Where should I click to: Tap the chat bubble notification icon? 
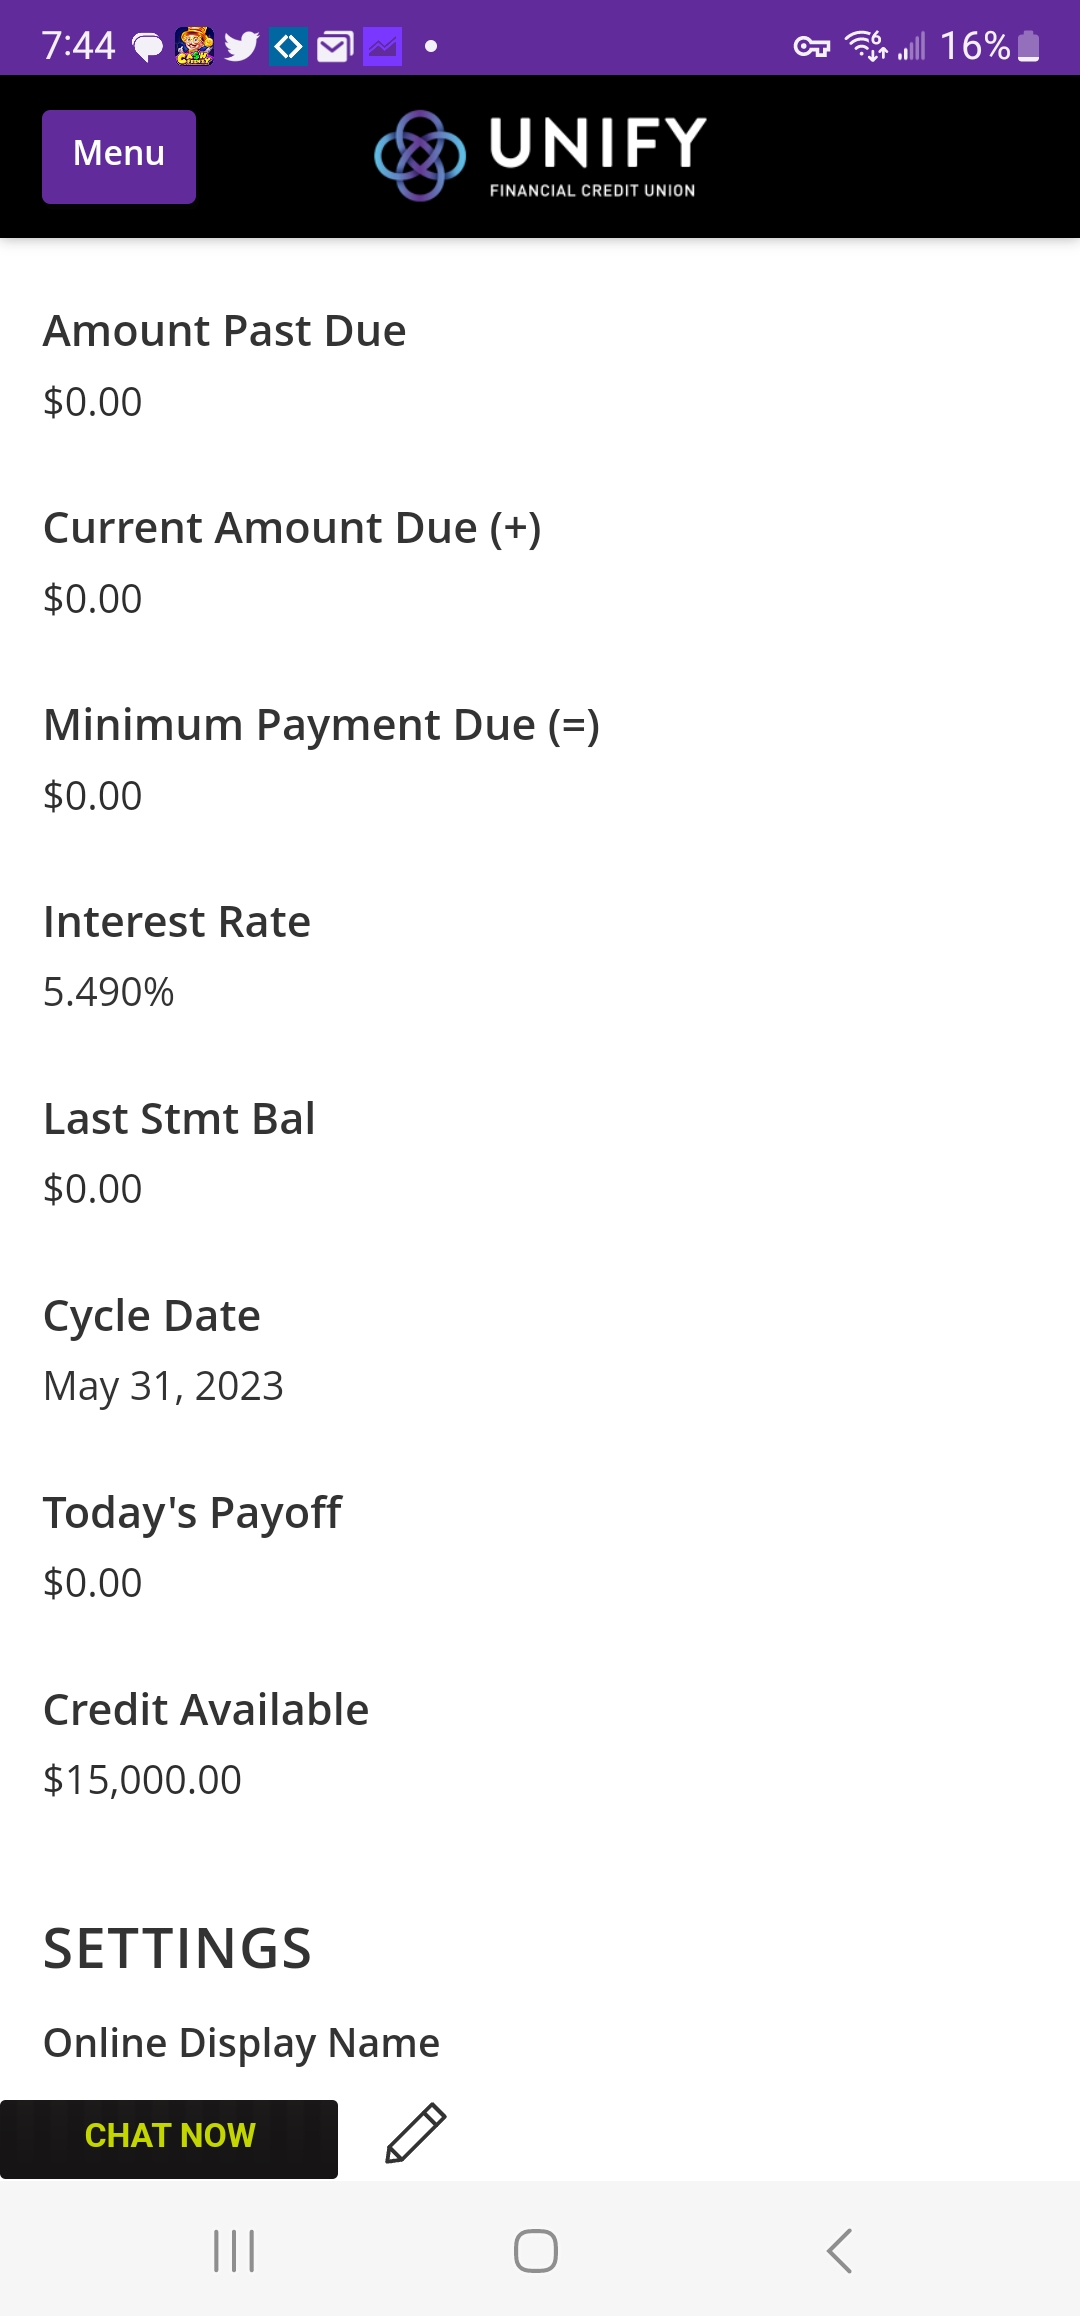click(146, 45)
